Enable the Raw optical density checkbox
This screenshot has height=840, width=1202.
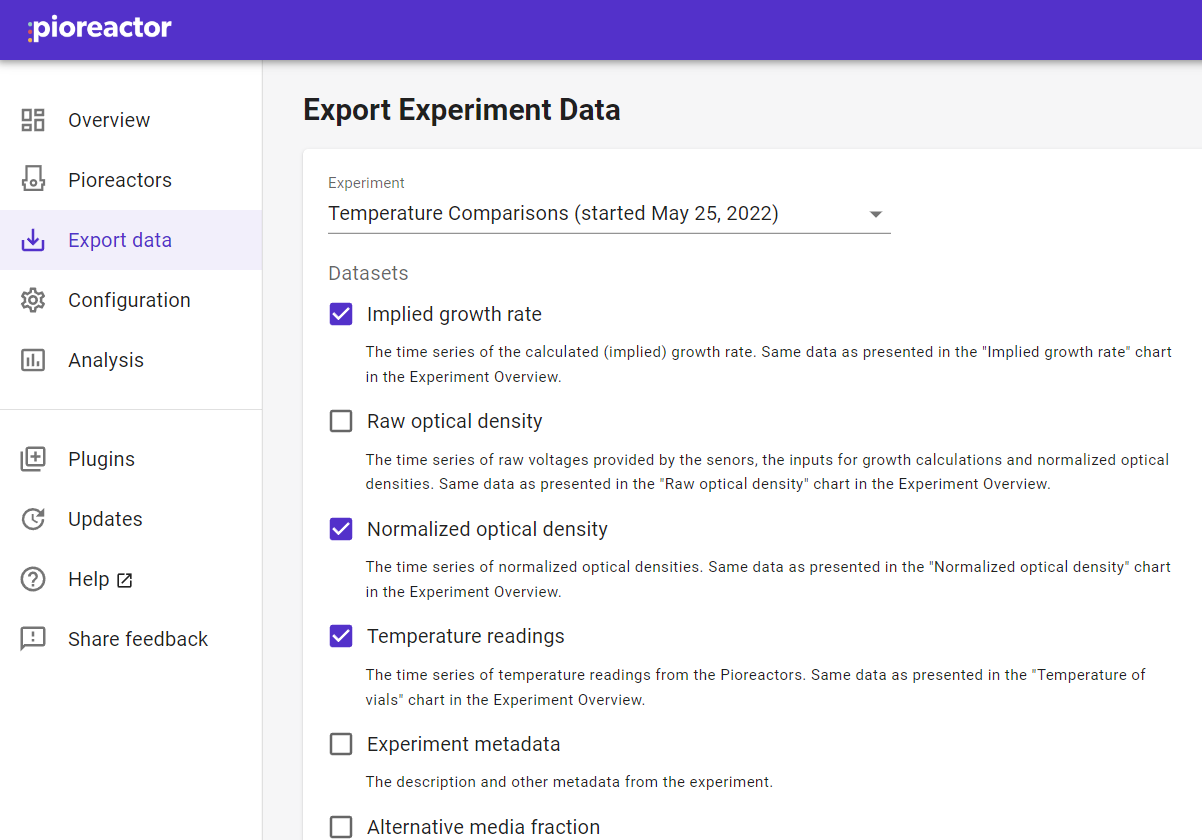tap(341, 421)
